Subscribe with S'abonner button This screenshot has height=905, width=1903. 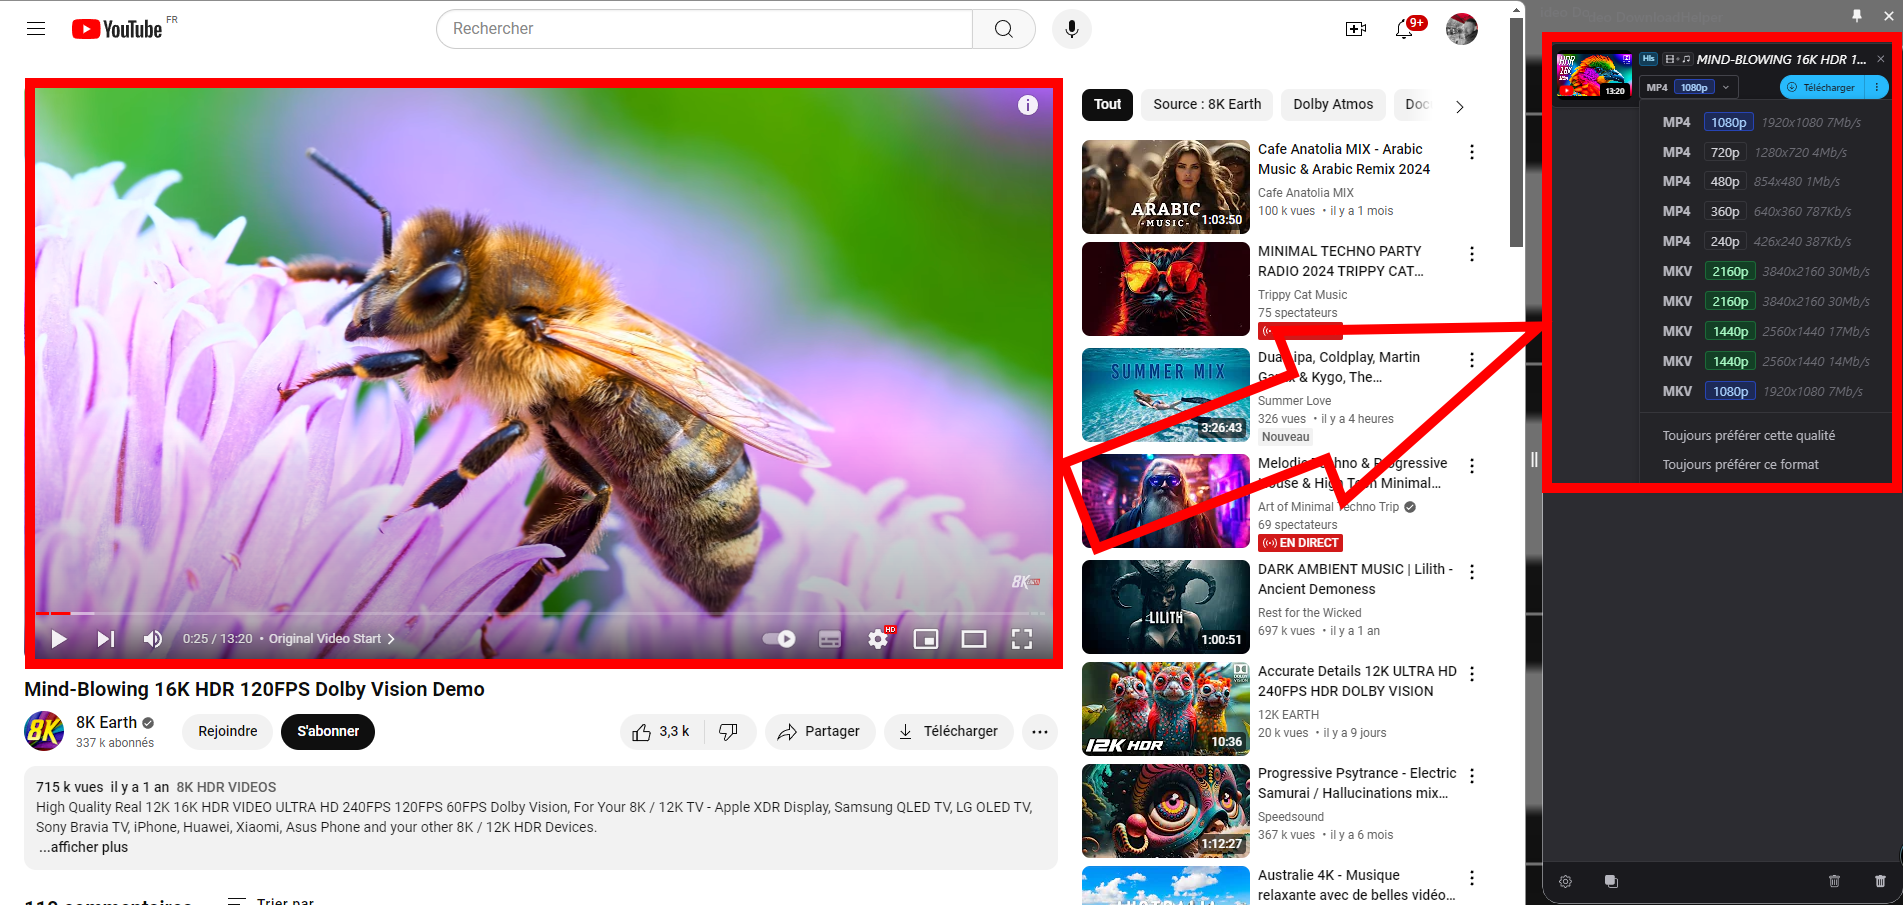tap(328, 732)
